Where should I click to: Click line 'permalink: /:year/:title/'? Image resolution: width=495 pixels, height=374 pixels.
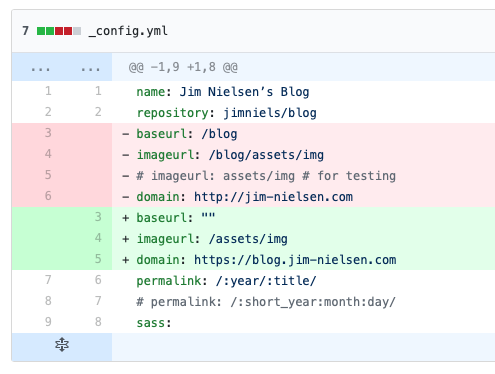226,281
